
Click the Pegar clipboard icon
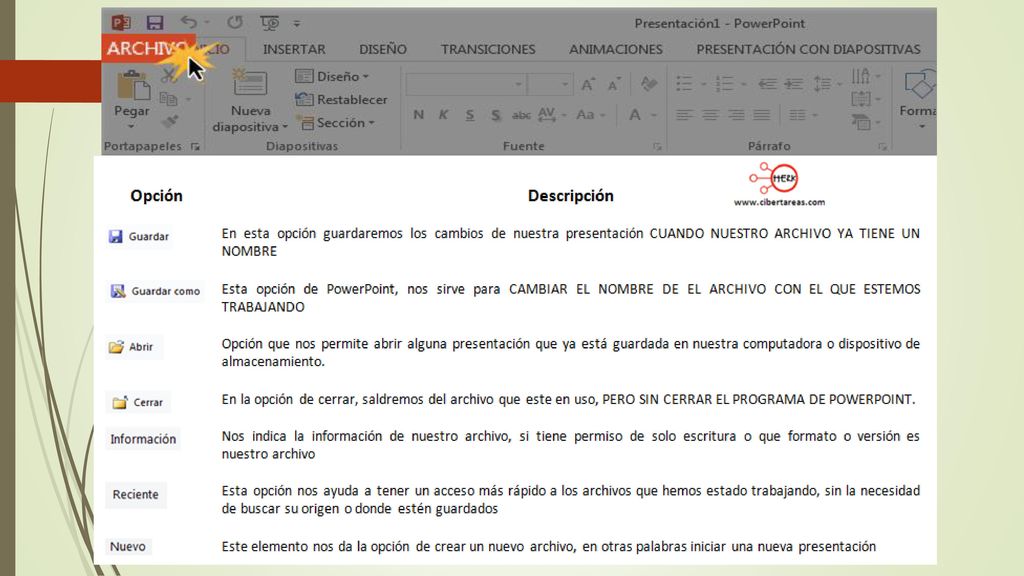(x=132, y=86)
